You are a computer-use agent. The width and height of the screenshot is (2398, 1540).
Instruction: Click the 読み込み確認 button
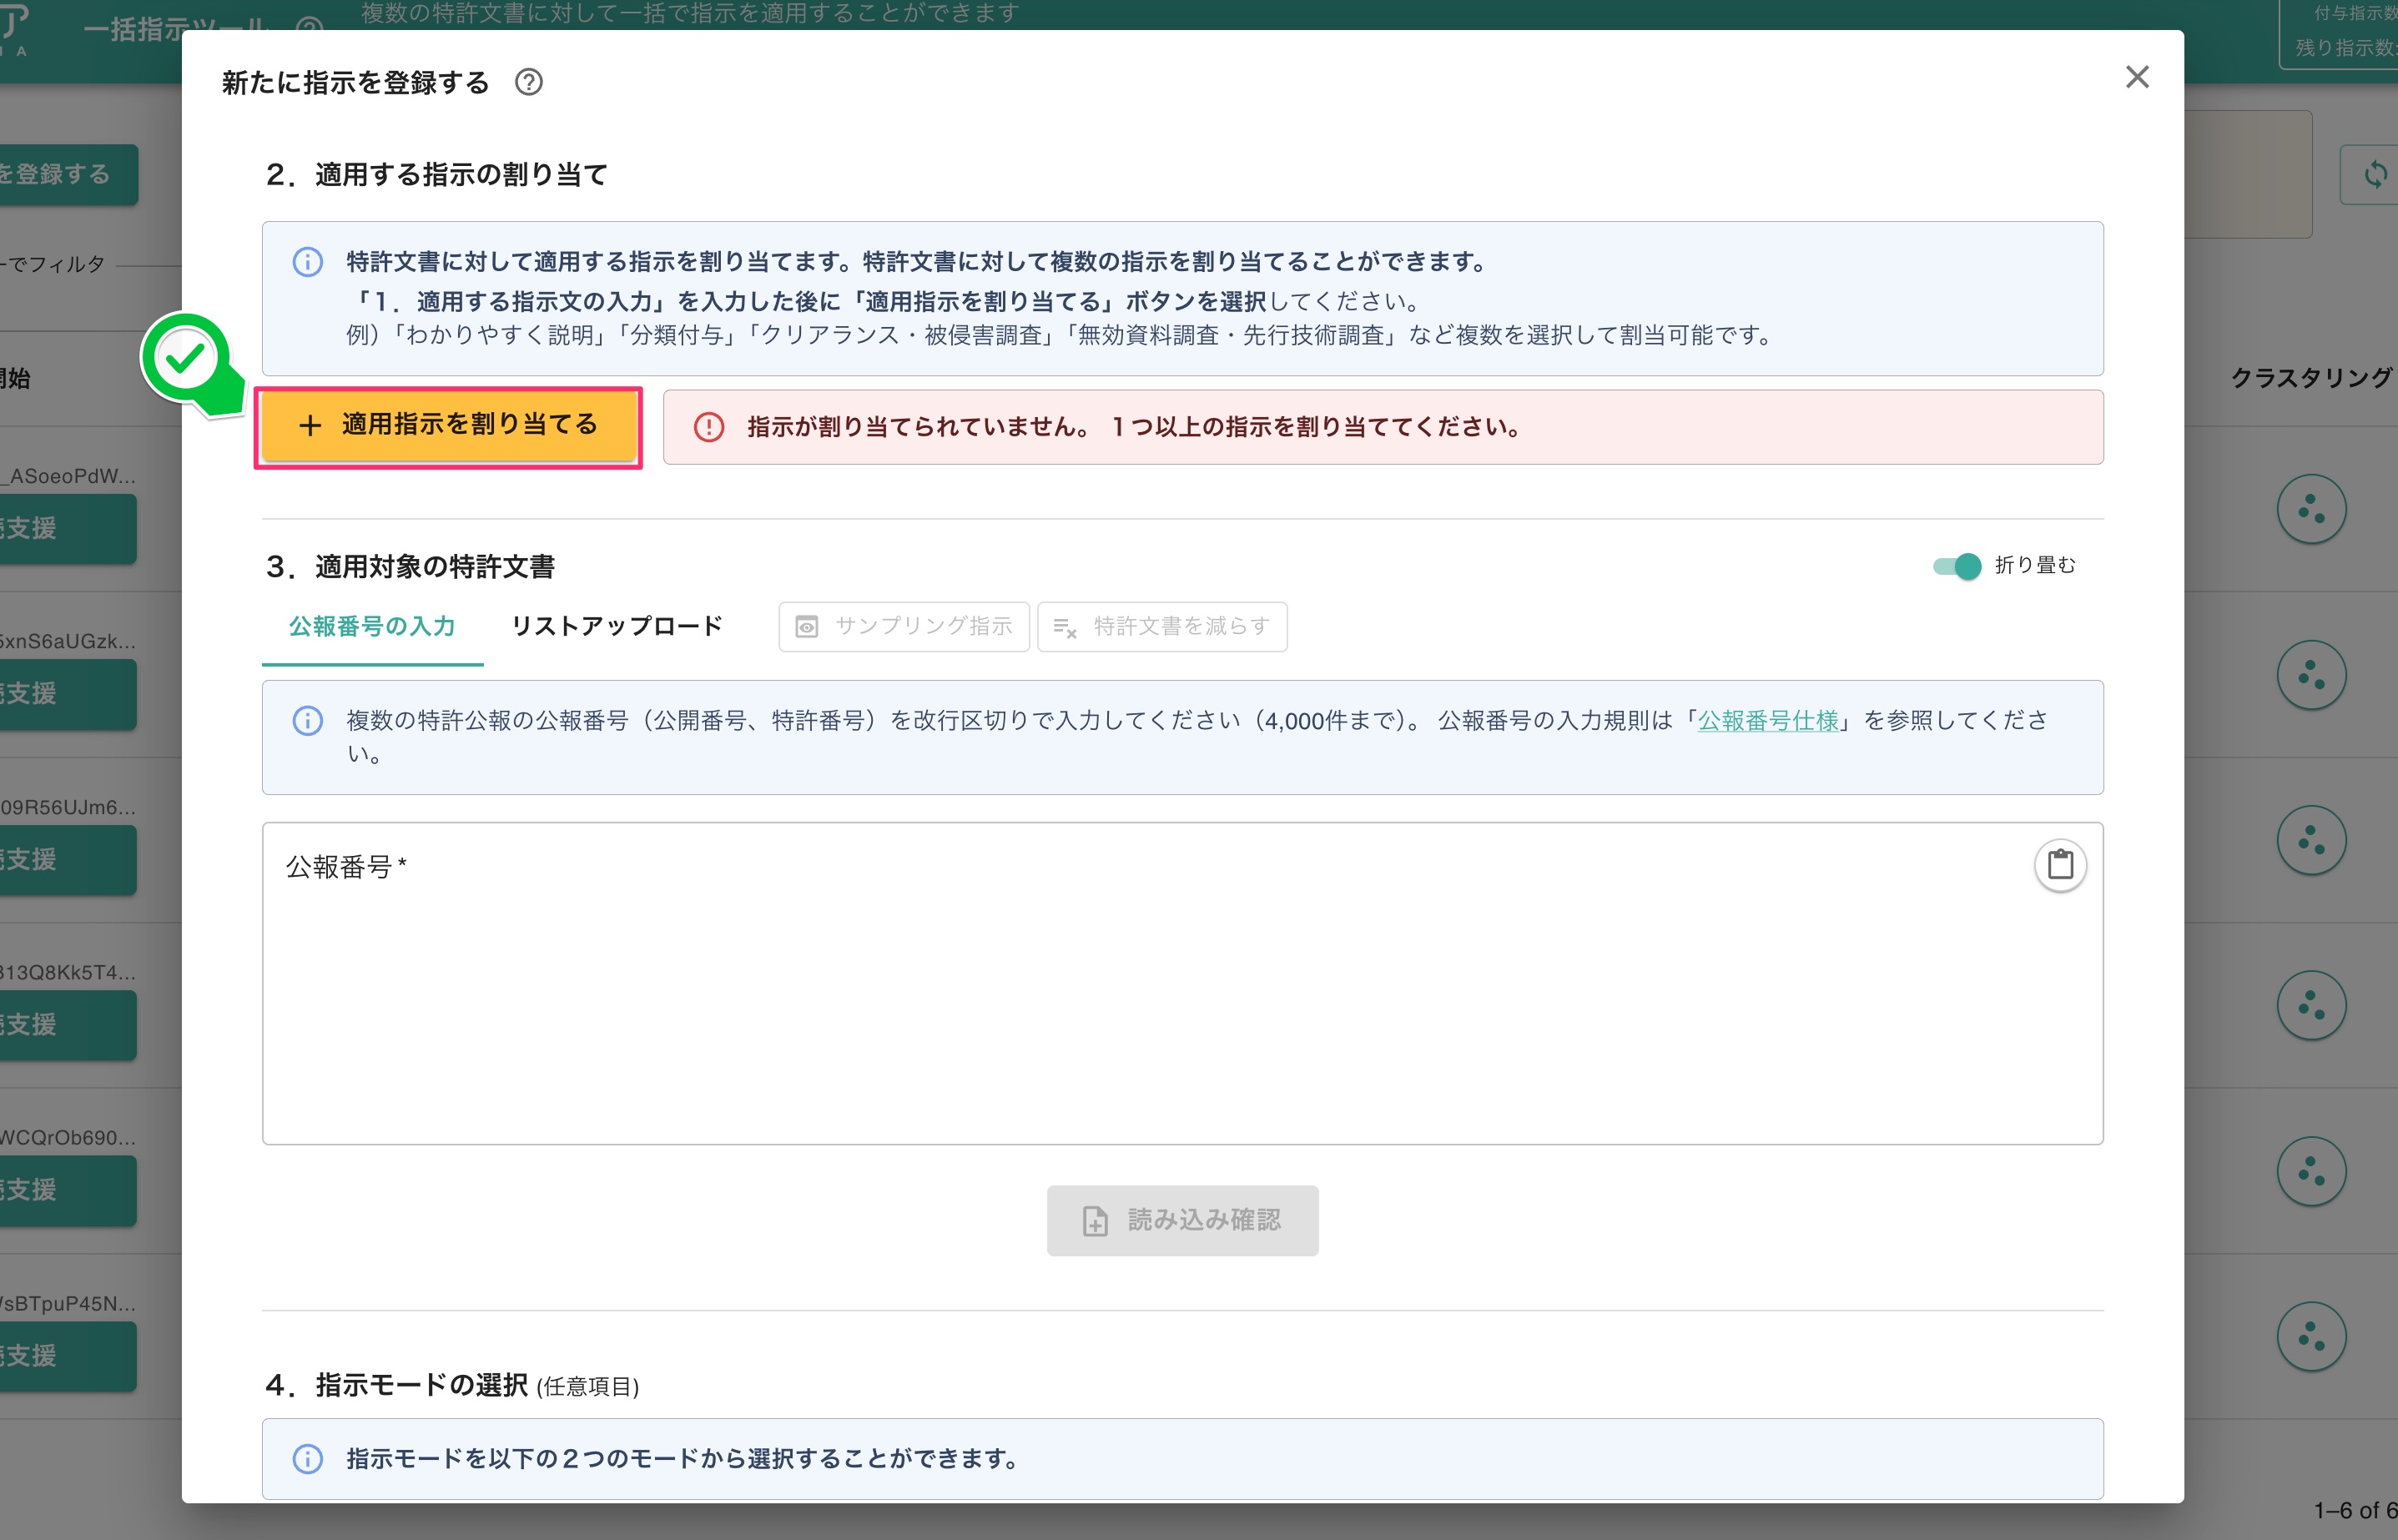click(x=1182, y=1220)
